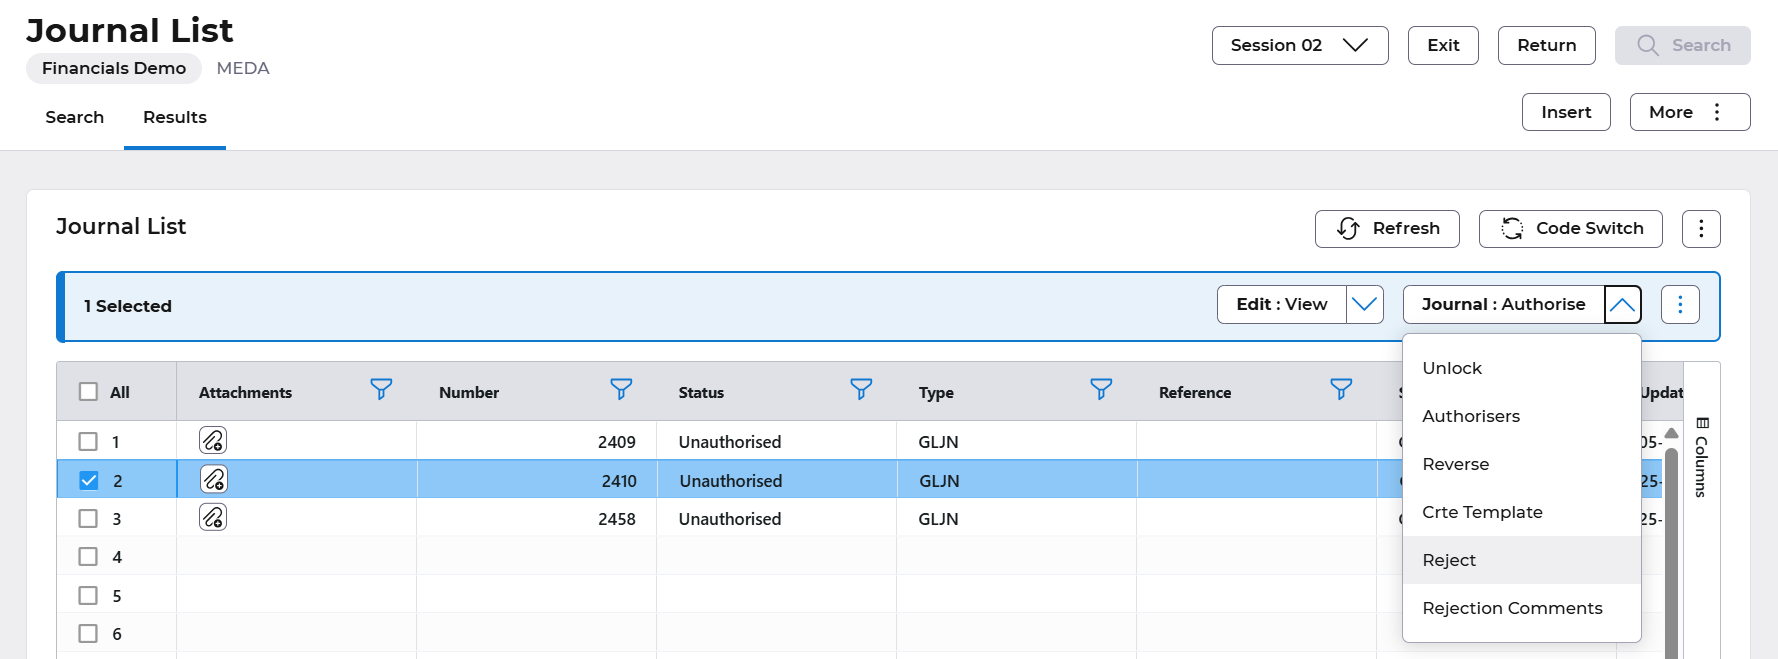Choose Reverse from the journal menu

1521,464
